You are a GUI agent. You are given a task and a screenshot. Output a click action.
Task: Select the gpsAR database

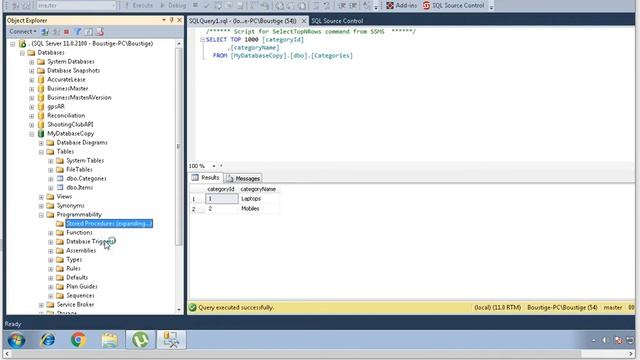56,107
